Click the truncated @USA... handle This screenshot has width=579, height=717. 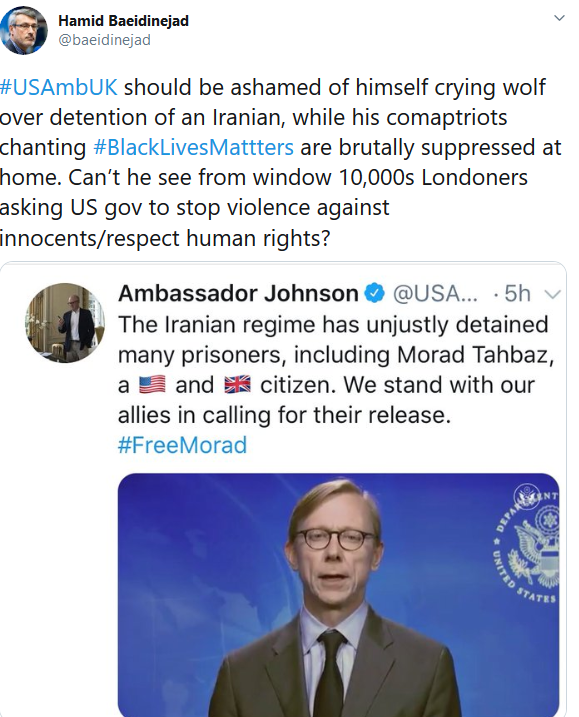(x=435, y=294)
